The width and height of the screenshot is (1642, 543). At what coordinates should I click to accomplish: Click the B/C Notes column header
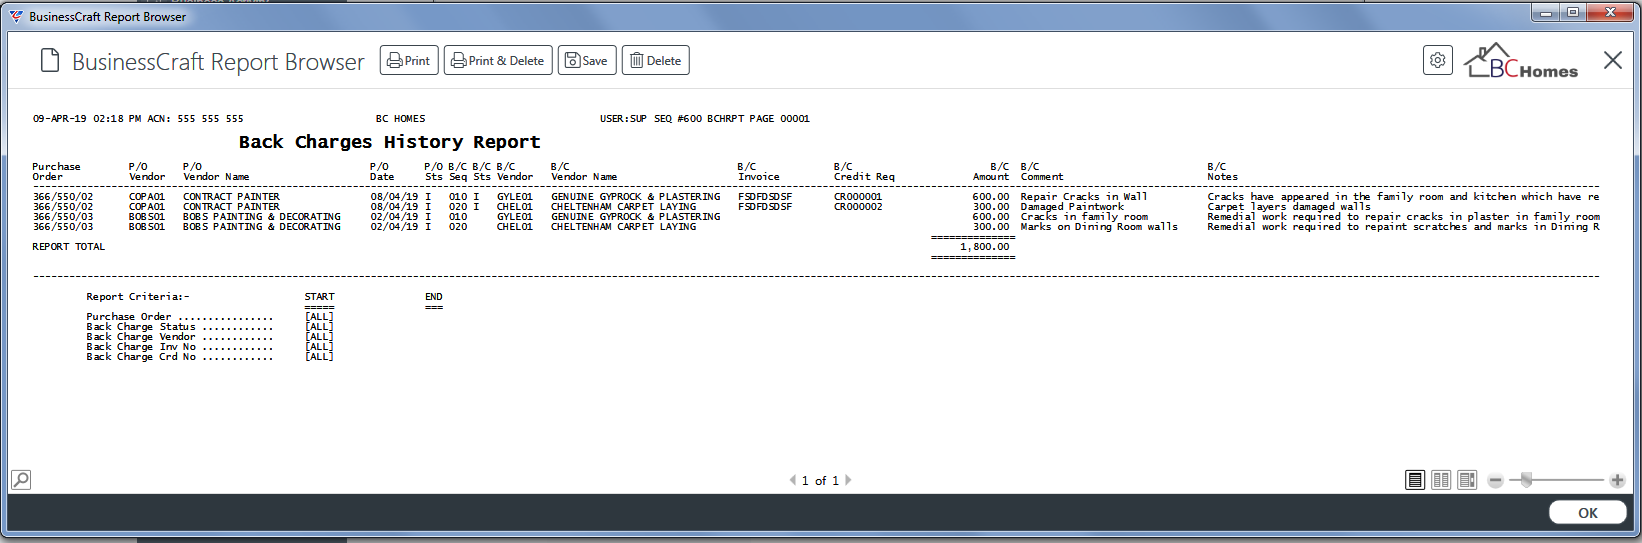tap(1222, 172)
